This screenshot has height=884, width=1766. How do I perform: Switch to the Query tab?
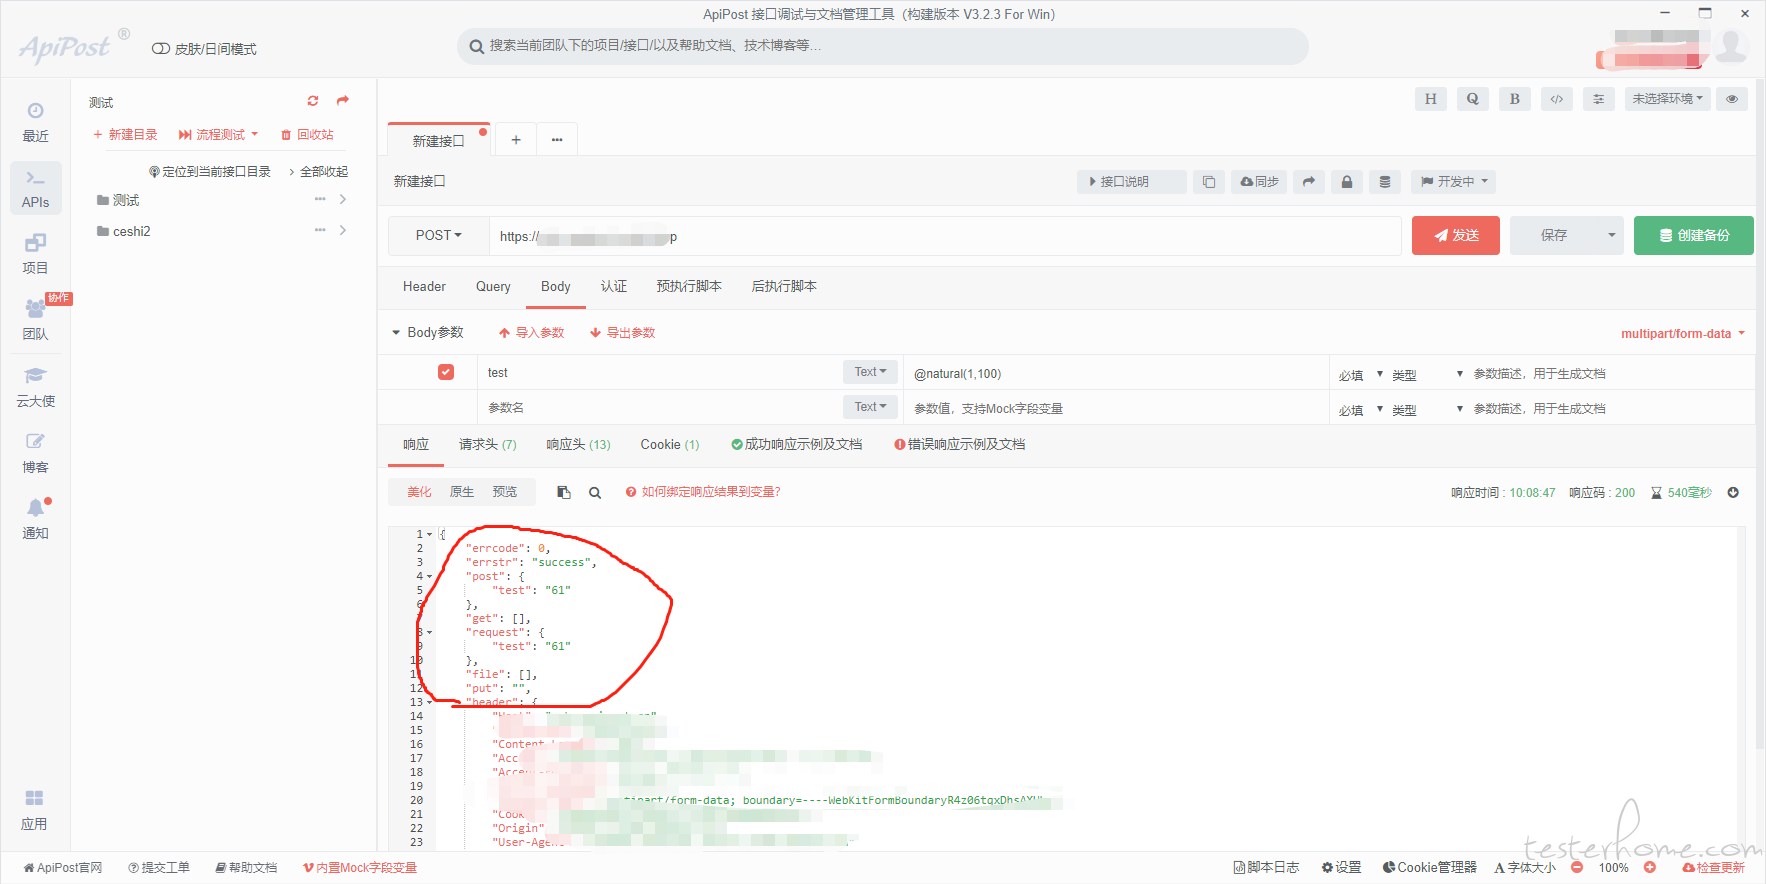pyautogui.click(x=493, y=287)
